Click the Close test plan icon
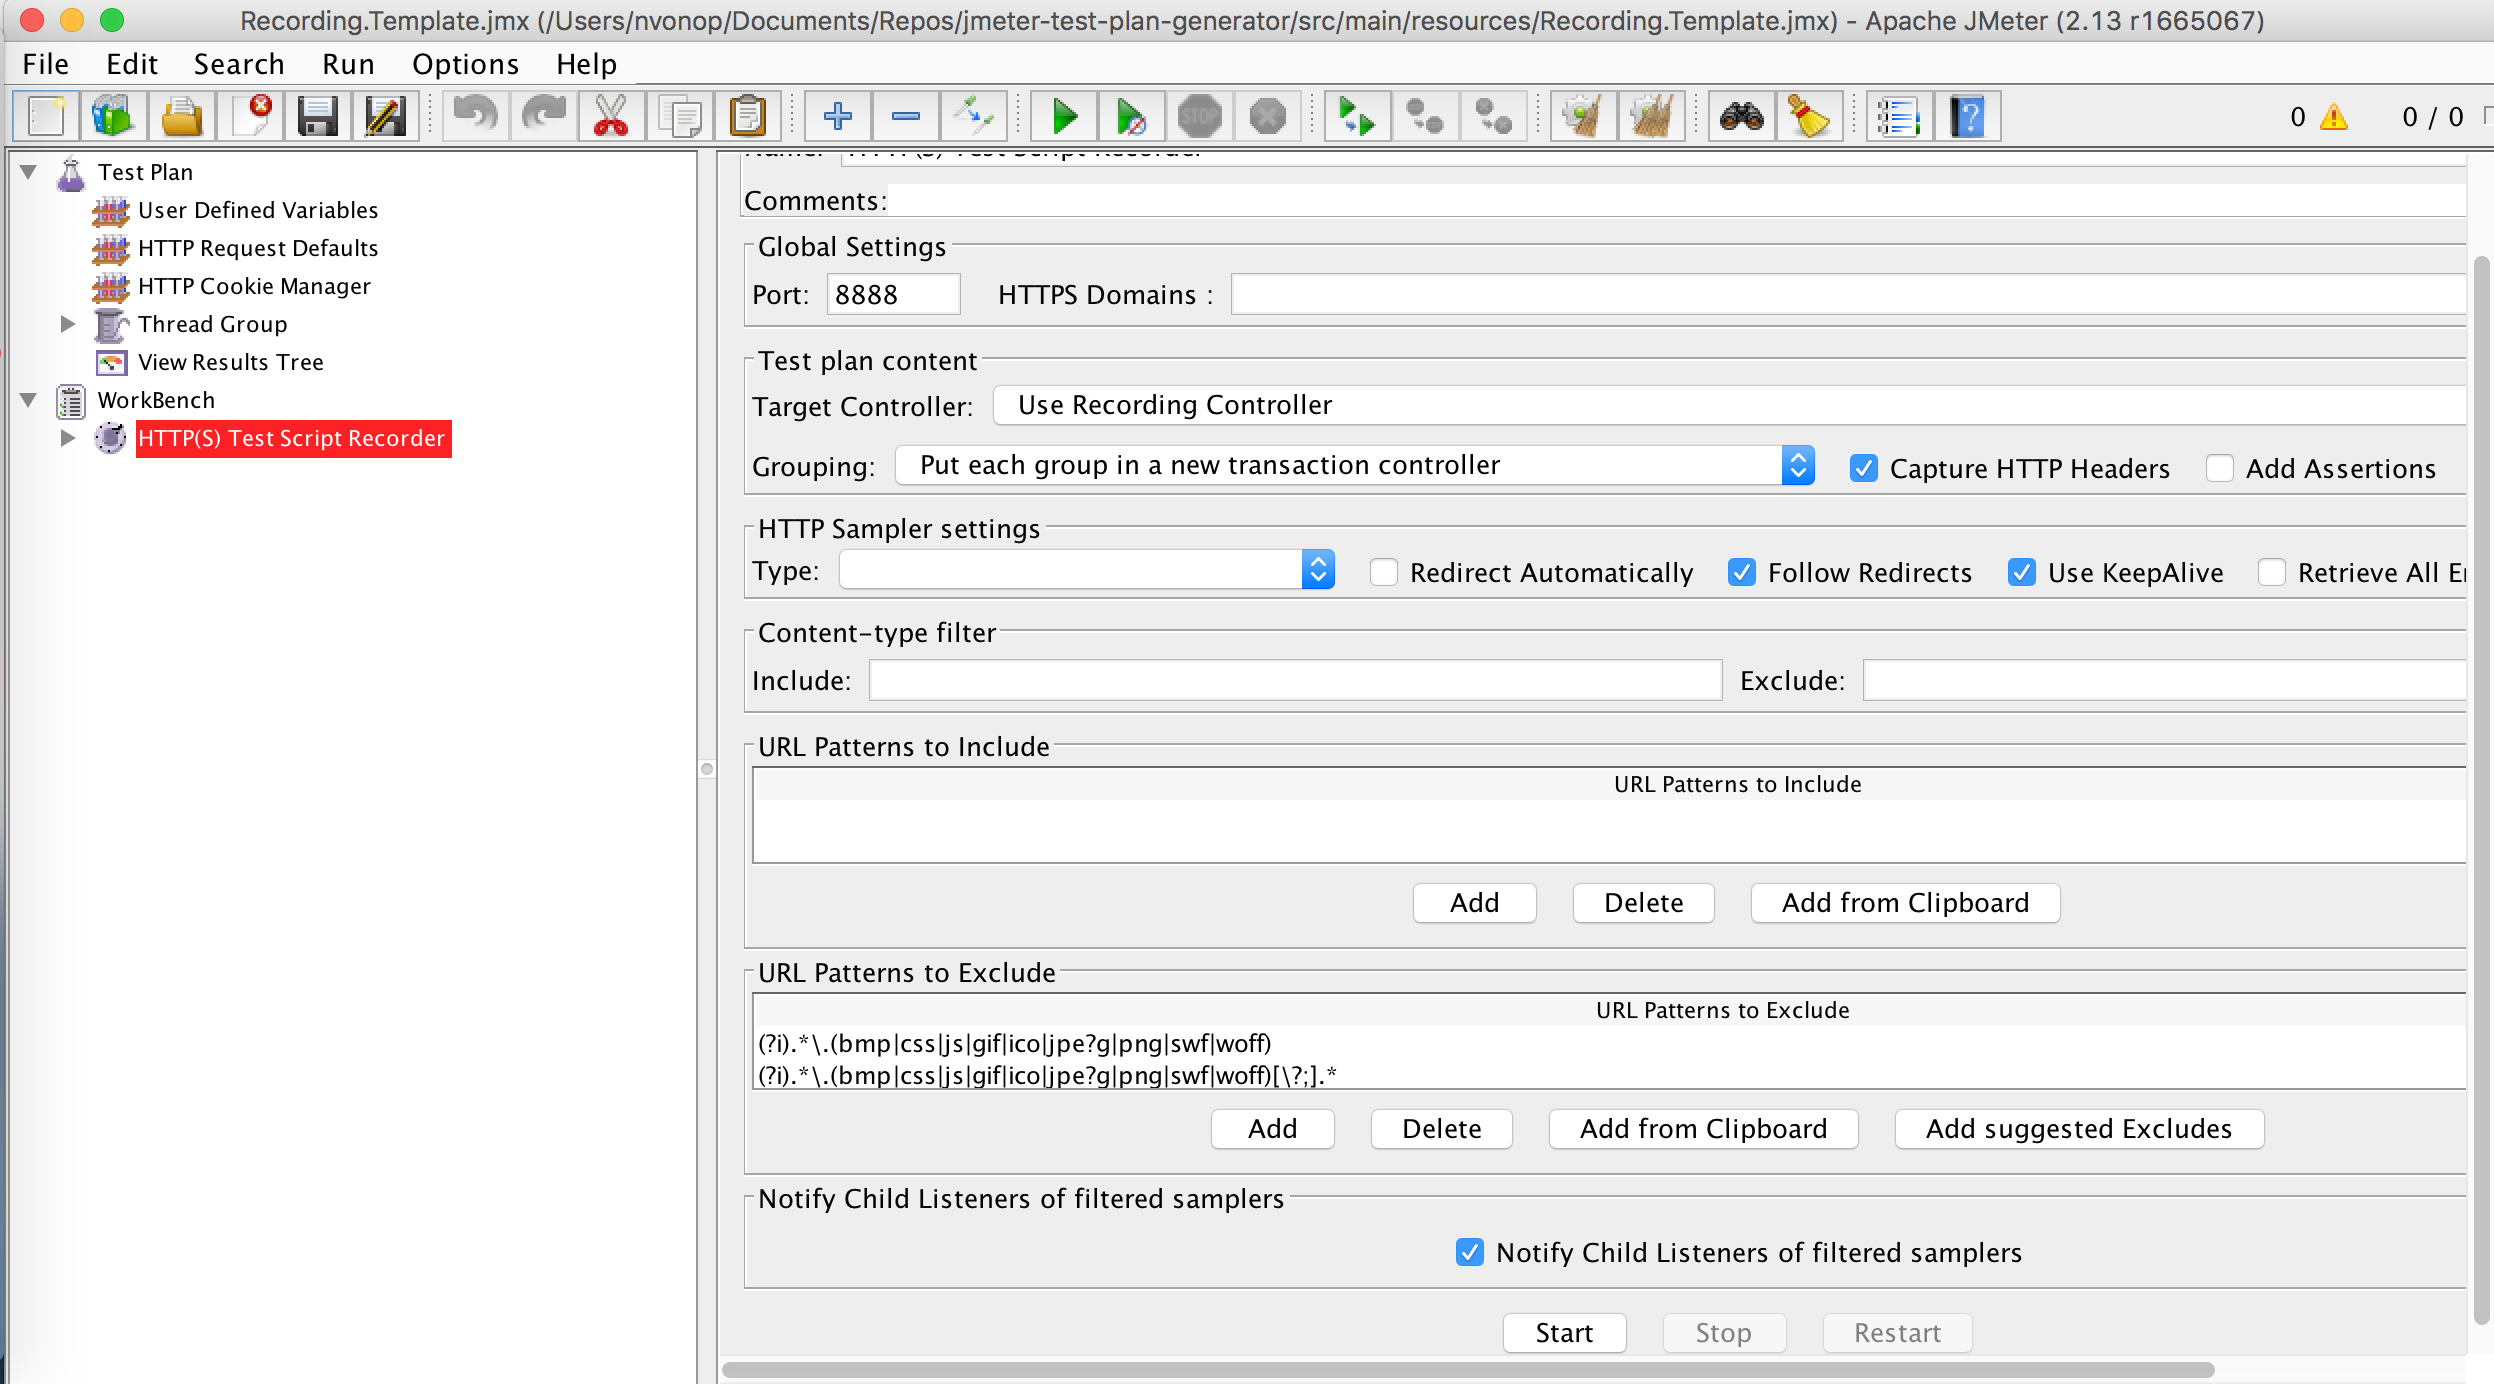The image size is (2494, 1384). (251, 117)
